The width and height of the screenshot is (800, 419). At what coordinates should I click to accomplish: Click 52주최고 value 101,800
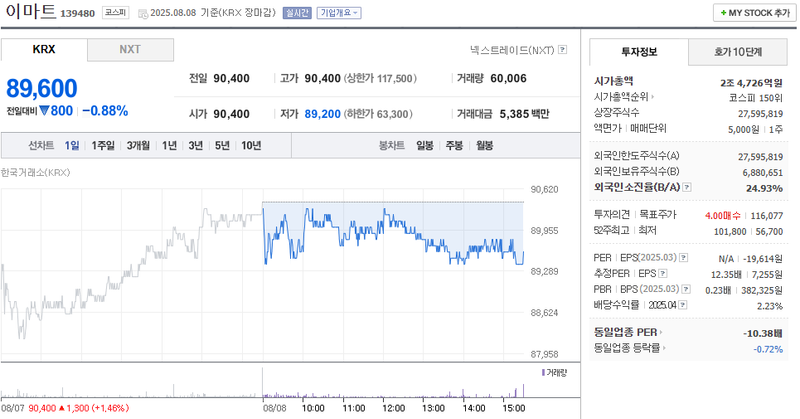[730, 232]
